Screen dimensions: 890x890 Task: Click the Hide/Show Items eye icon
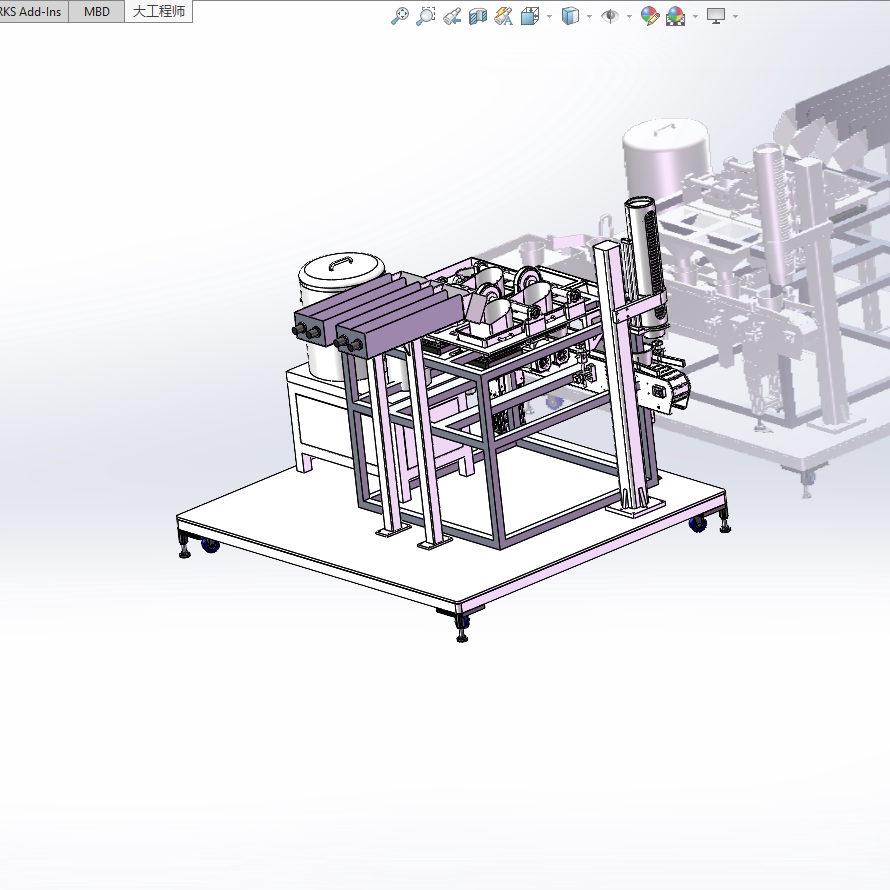(x=610, y=16)
